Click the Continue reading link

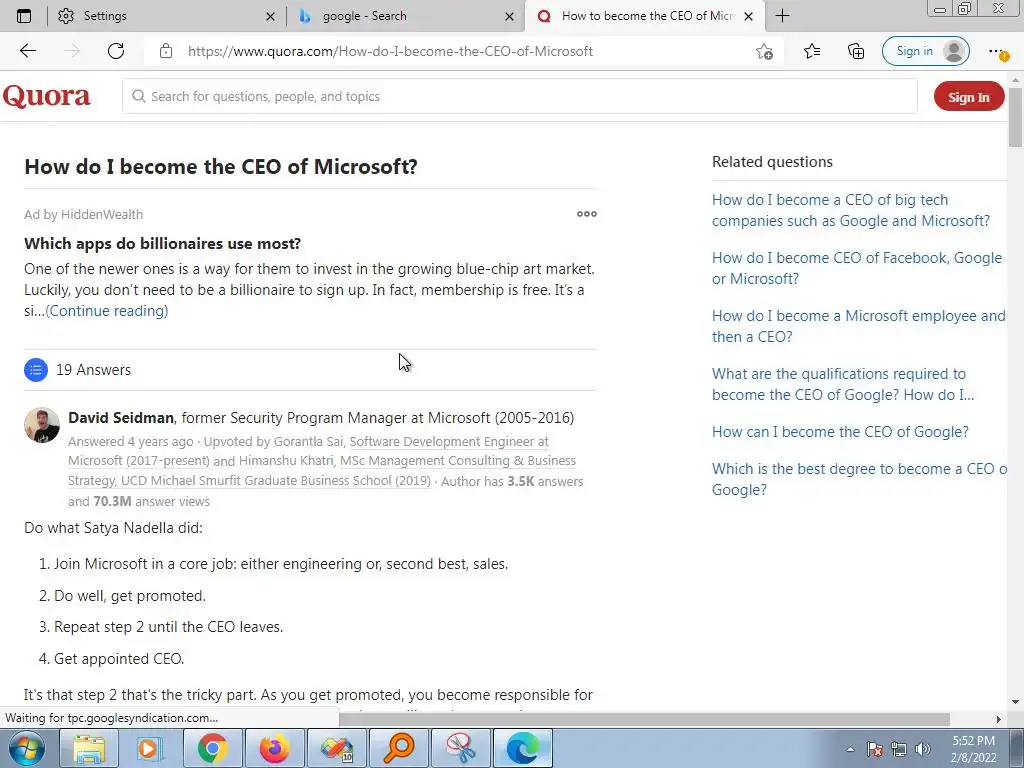click(x=106, y=311)
